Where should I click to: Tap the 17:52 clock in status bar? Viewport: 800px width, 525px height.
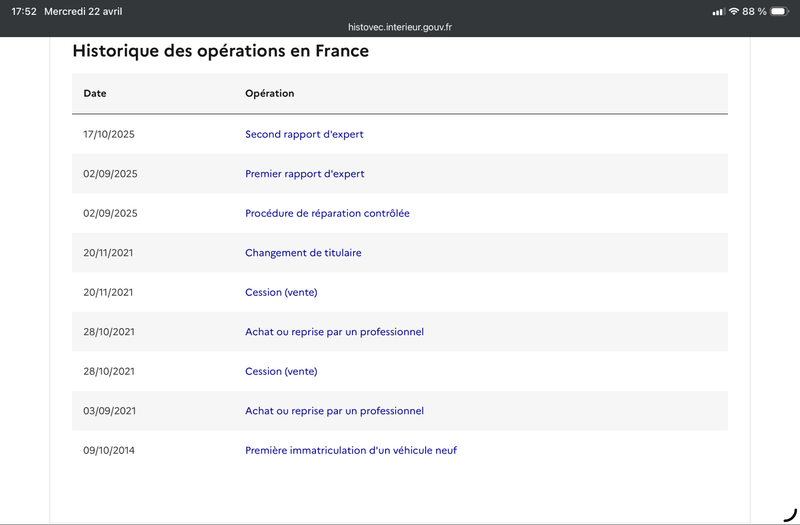coord(24,11)
